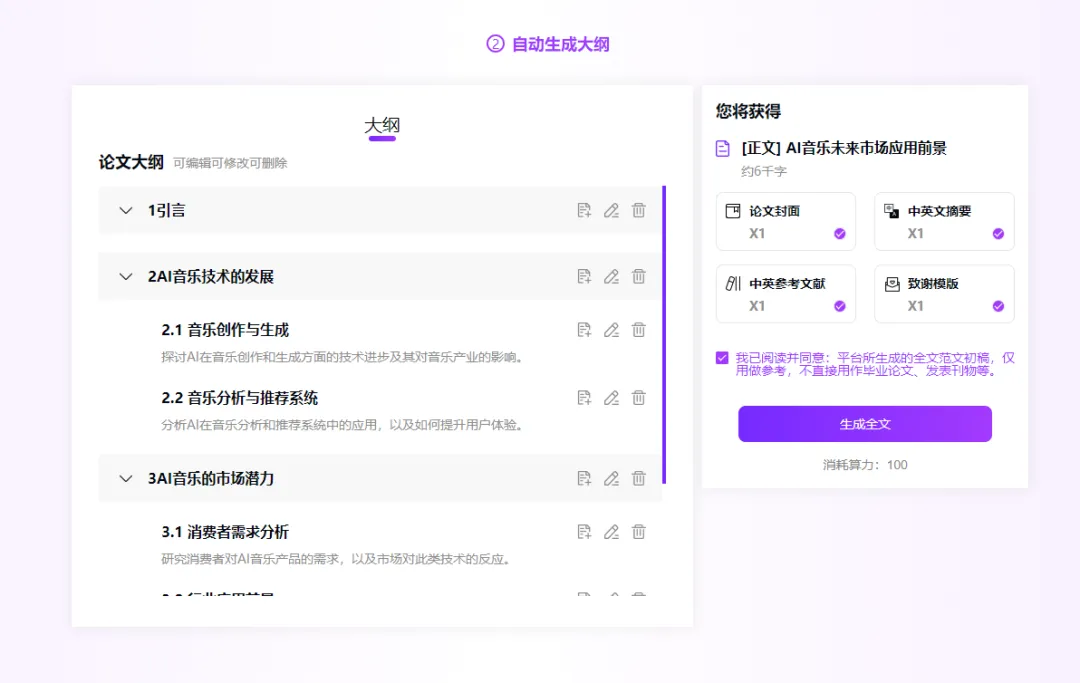Add an item after 2.1 音乐创作与生成

(x=584, y=330)
